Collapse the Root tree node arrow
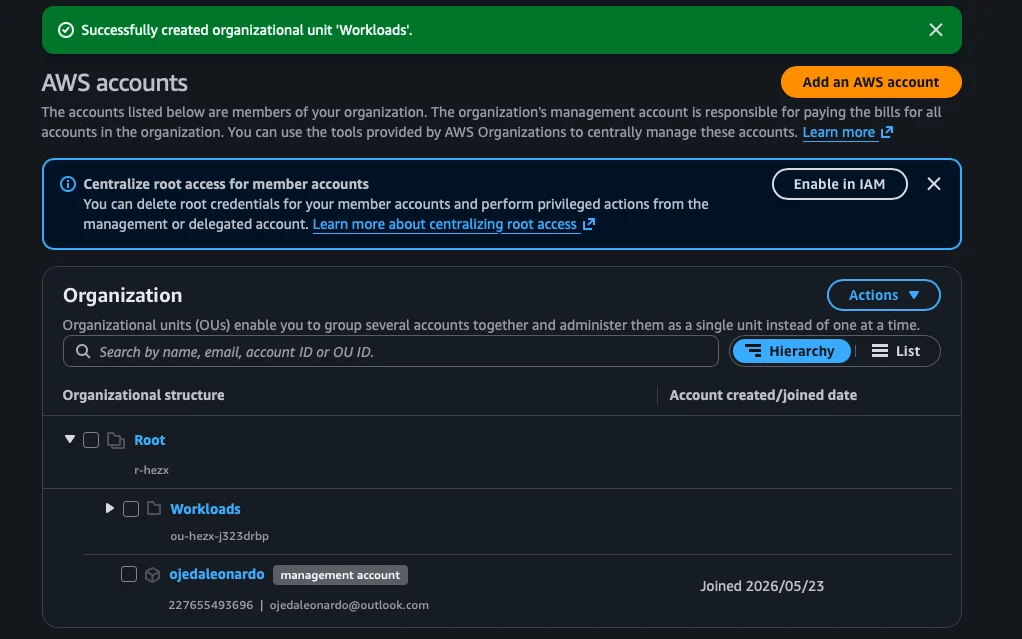This screenshot has width=1022, height=639. pos(70,439)
